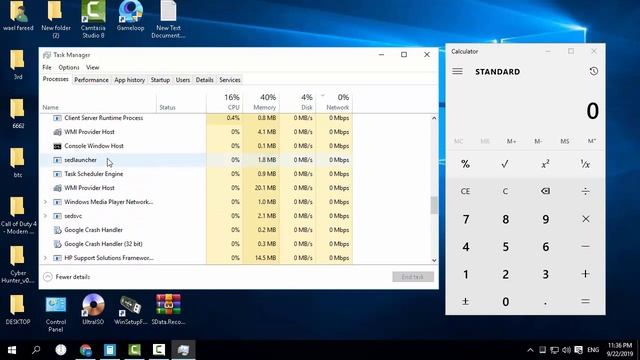This screenshot has height=360, width=640.
Task: Click the plus/minus sign key in Calculator
Action: 465,301
